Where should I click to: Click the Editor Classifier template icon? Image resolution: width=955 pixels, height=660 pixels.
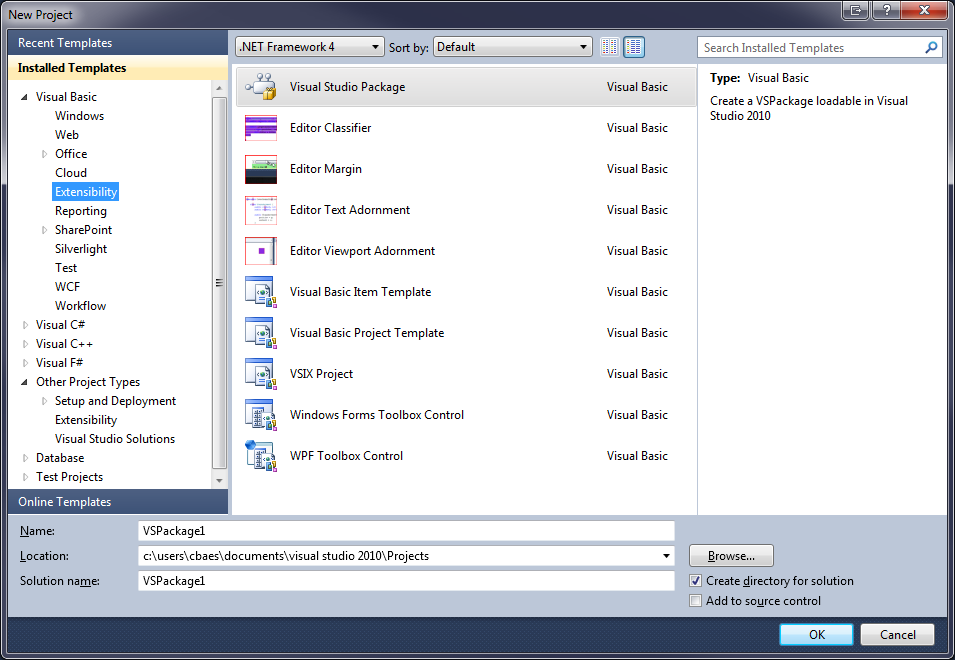coord(261,128)
